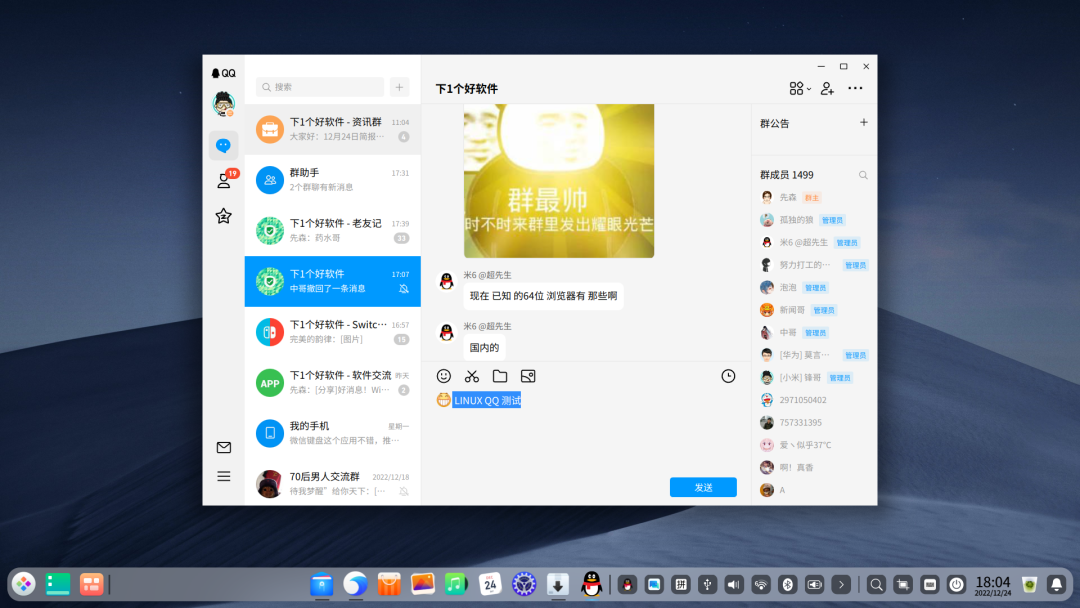This screenshot has width=1080, height=608.
Task: Open the emoji picker in message toolbar
Action: [444, 376]
